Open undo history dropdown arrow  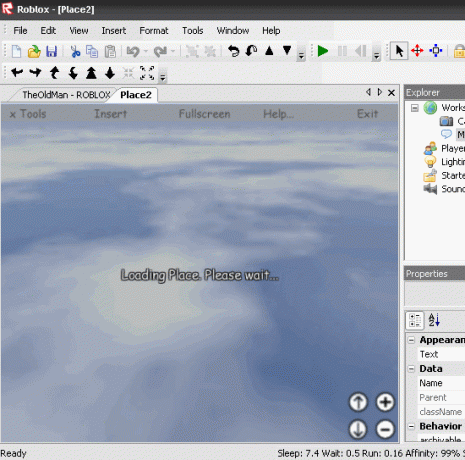(146, 52)
